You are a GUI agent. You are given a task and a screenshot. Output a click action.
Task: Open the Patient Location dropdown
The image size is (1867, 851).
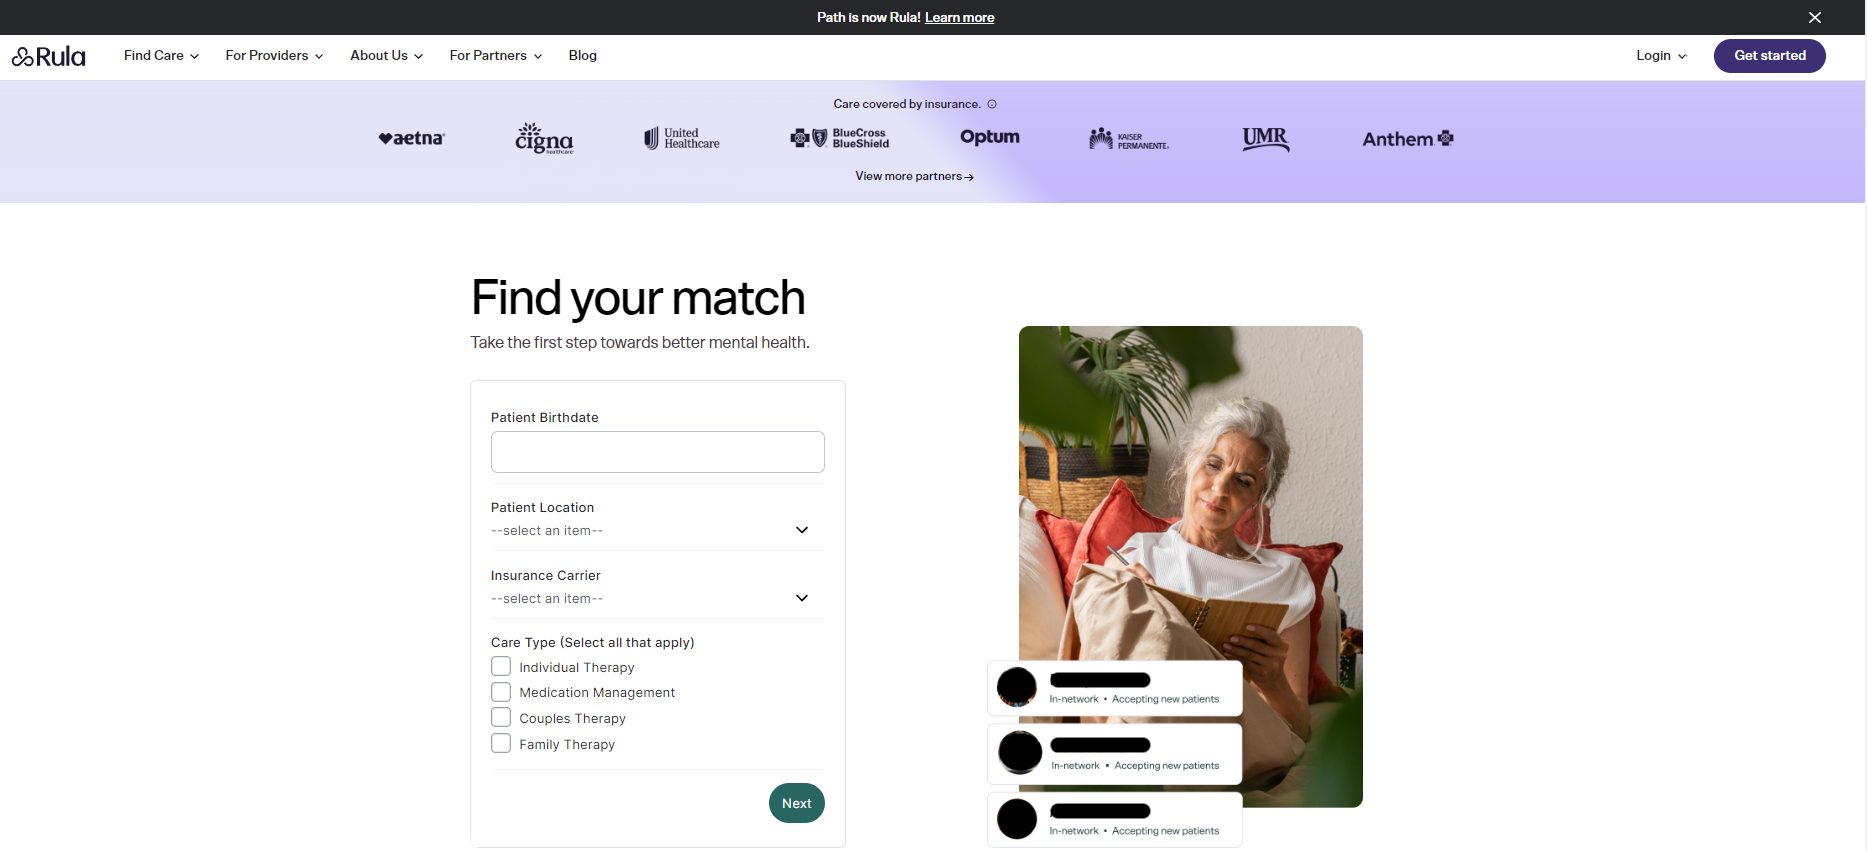click(657, 530)
